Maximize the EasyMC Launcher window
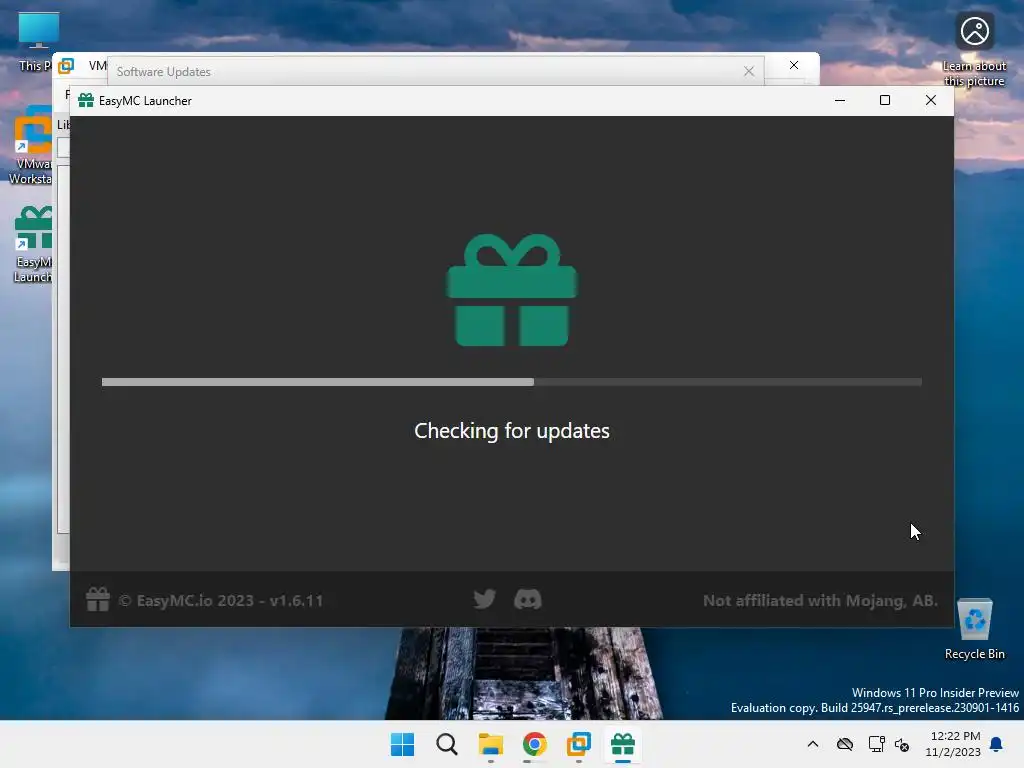Image resolution: width=1024 pixels, height=768 pixels. click(x=885, y=101)
